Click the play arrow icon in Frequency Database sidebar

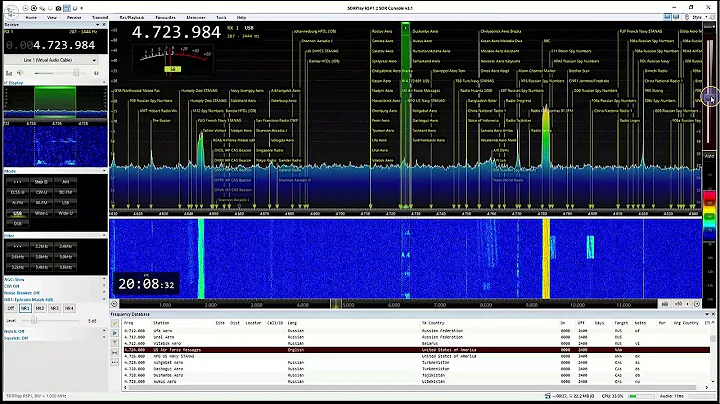115,333
